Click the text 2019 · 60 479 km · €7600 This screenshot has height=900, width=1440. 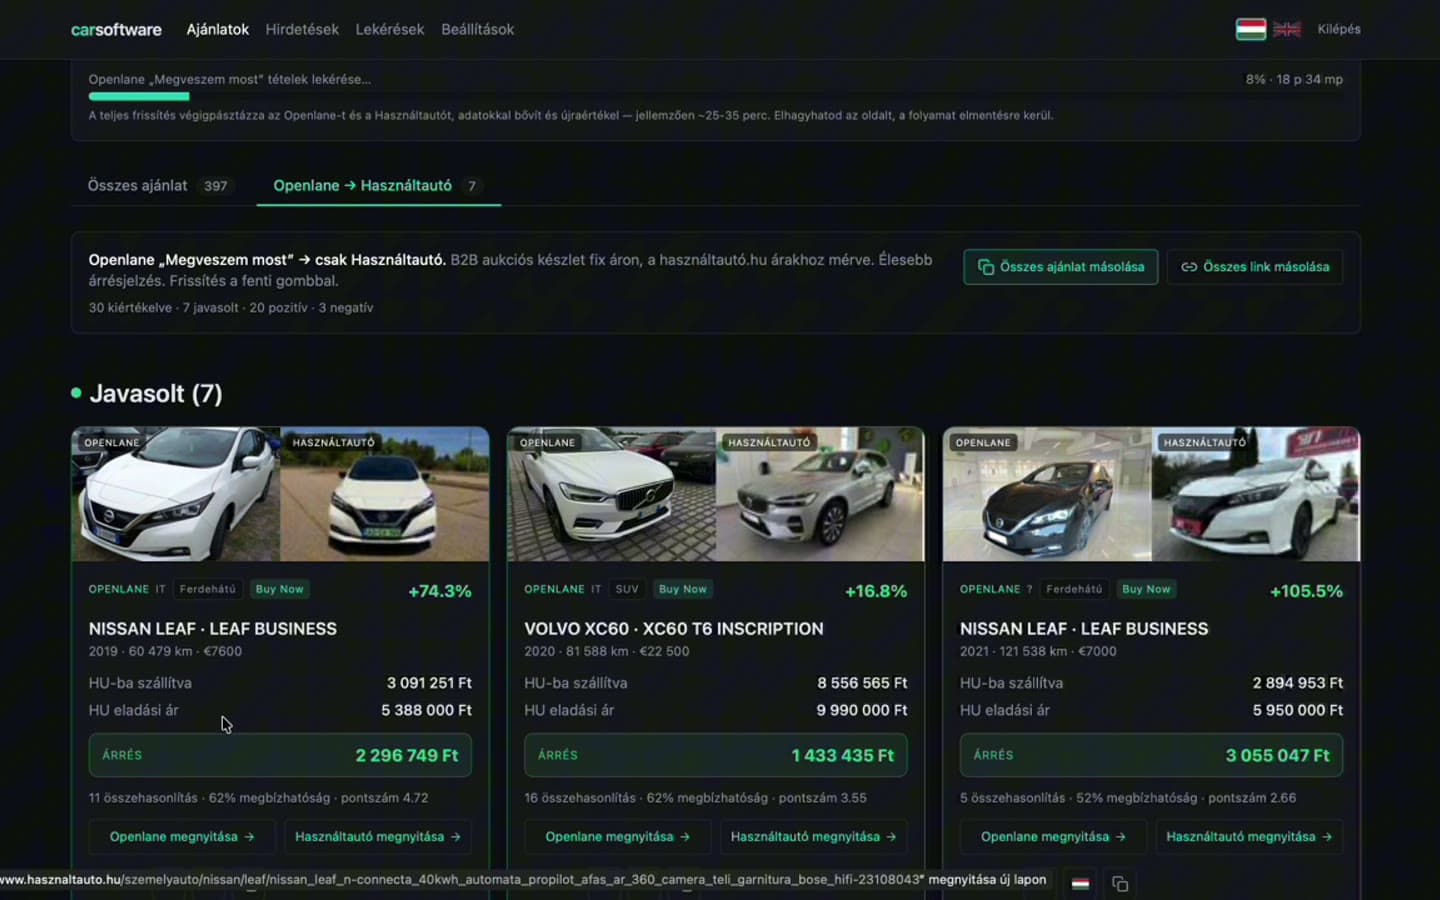tap(165, 651)
